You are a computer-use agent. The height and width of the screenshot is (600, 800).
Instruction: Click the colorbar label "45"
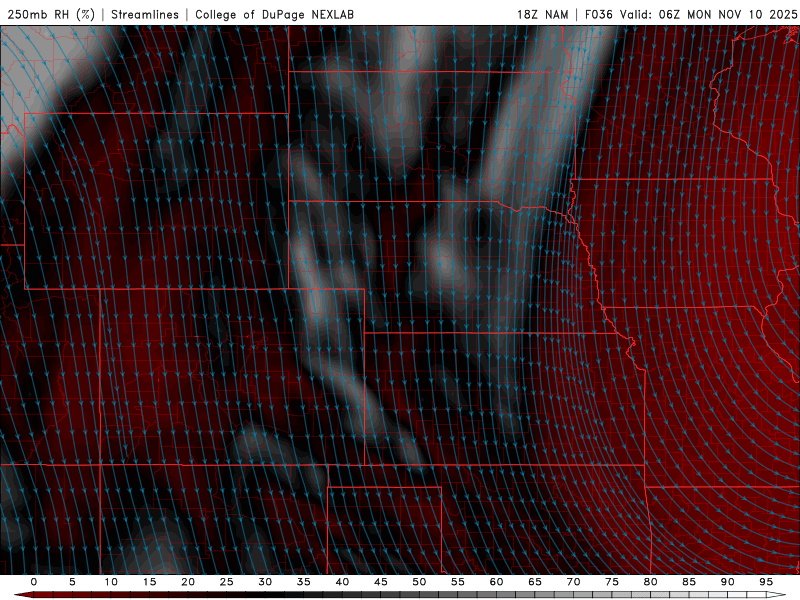381,582
